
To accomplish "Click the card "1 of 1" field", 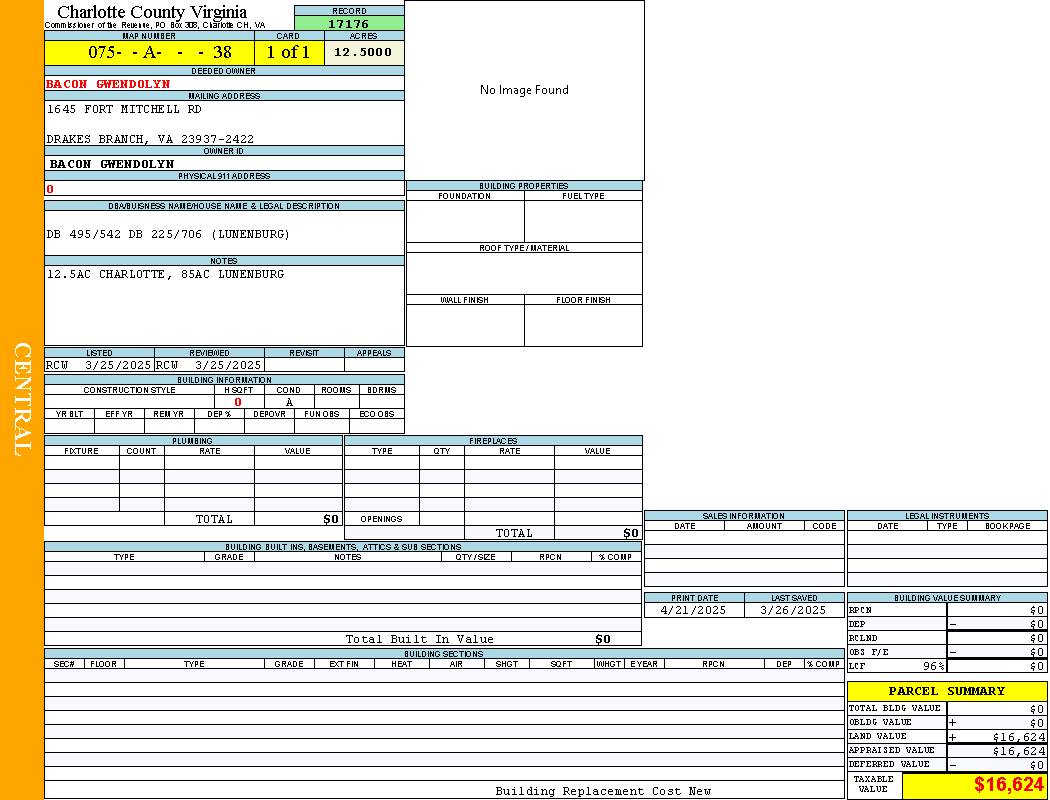I will pyautogui.click(x=288, y=53).
